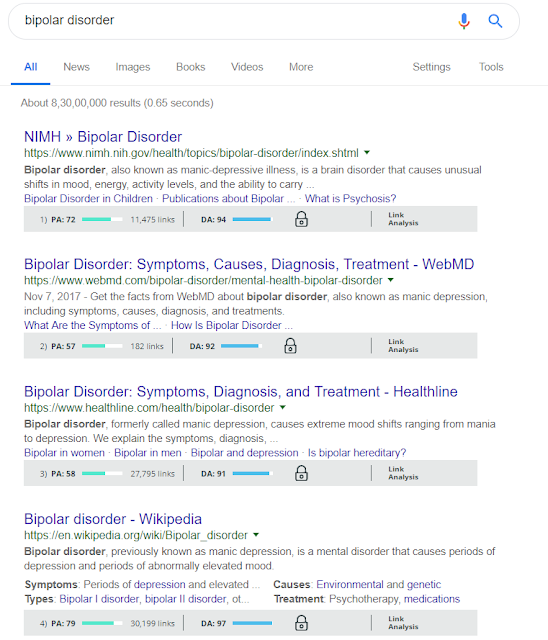Expand the dropdown arrow beside WebMD URL
Viewport: 548px width, 640px height.
click(x=390, y=280)
